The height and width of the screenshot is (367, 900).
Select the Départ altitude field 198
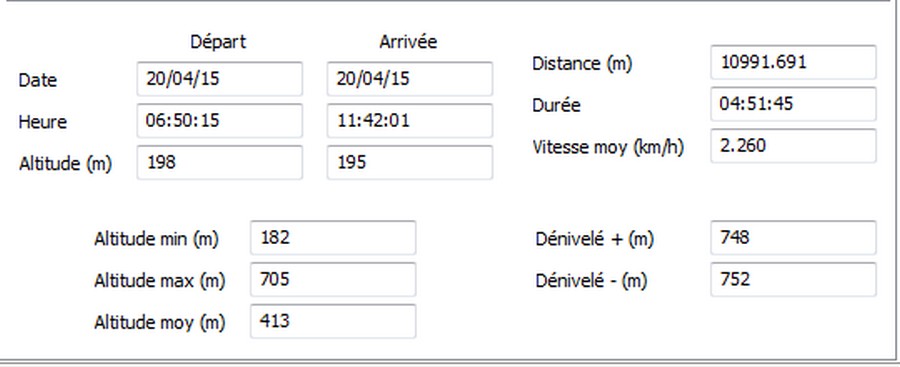[x=219, y=163]
